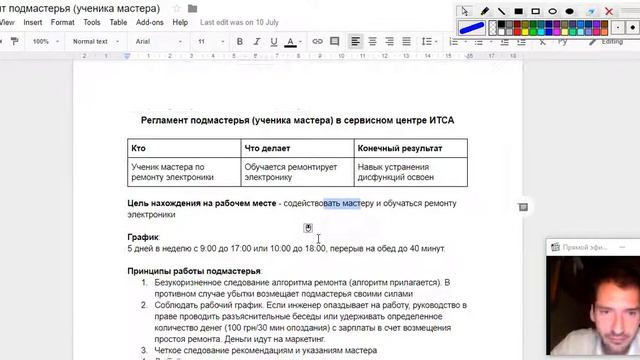Insert a comment using toolbar icon
Viewport: 640px width, 360px height.
tap(334, 41)
